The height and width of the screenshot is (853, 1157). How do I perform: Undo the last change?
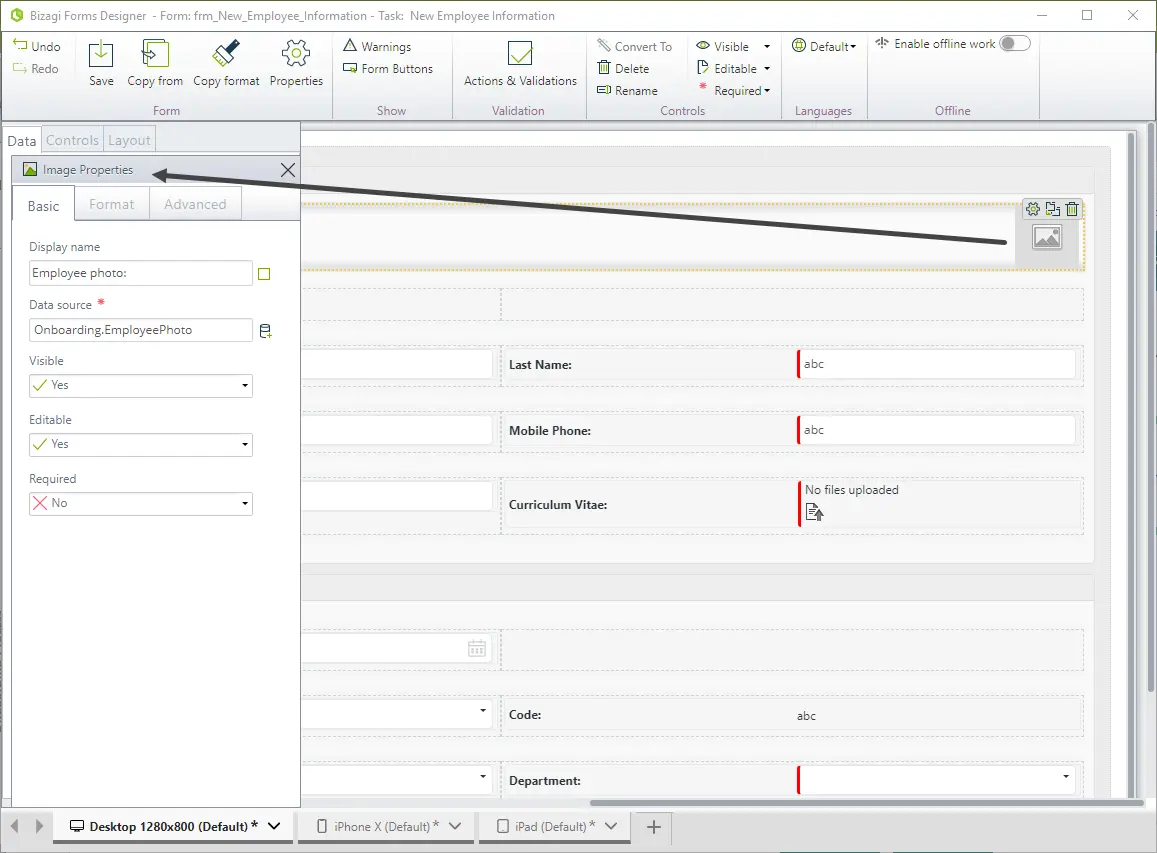click(37, 46)
